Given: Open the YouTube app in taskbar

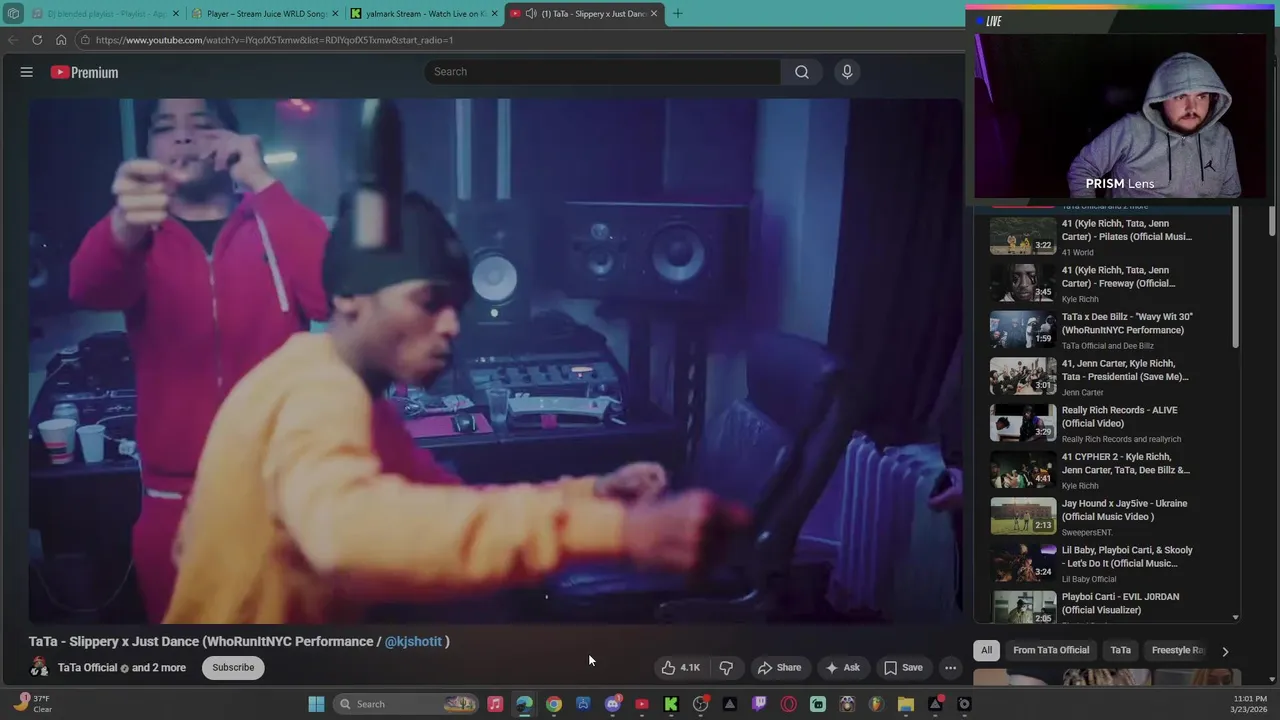Looking at the screenshot, I should [x=642, y=704].
